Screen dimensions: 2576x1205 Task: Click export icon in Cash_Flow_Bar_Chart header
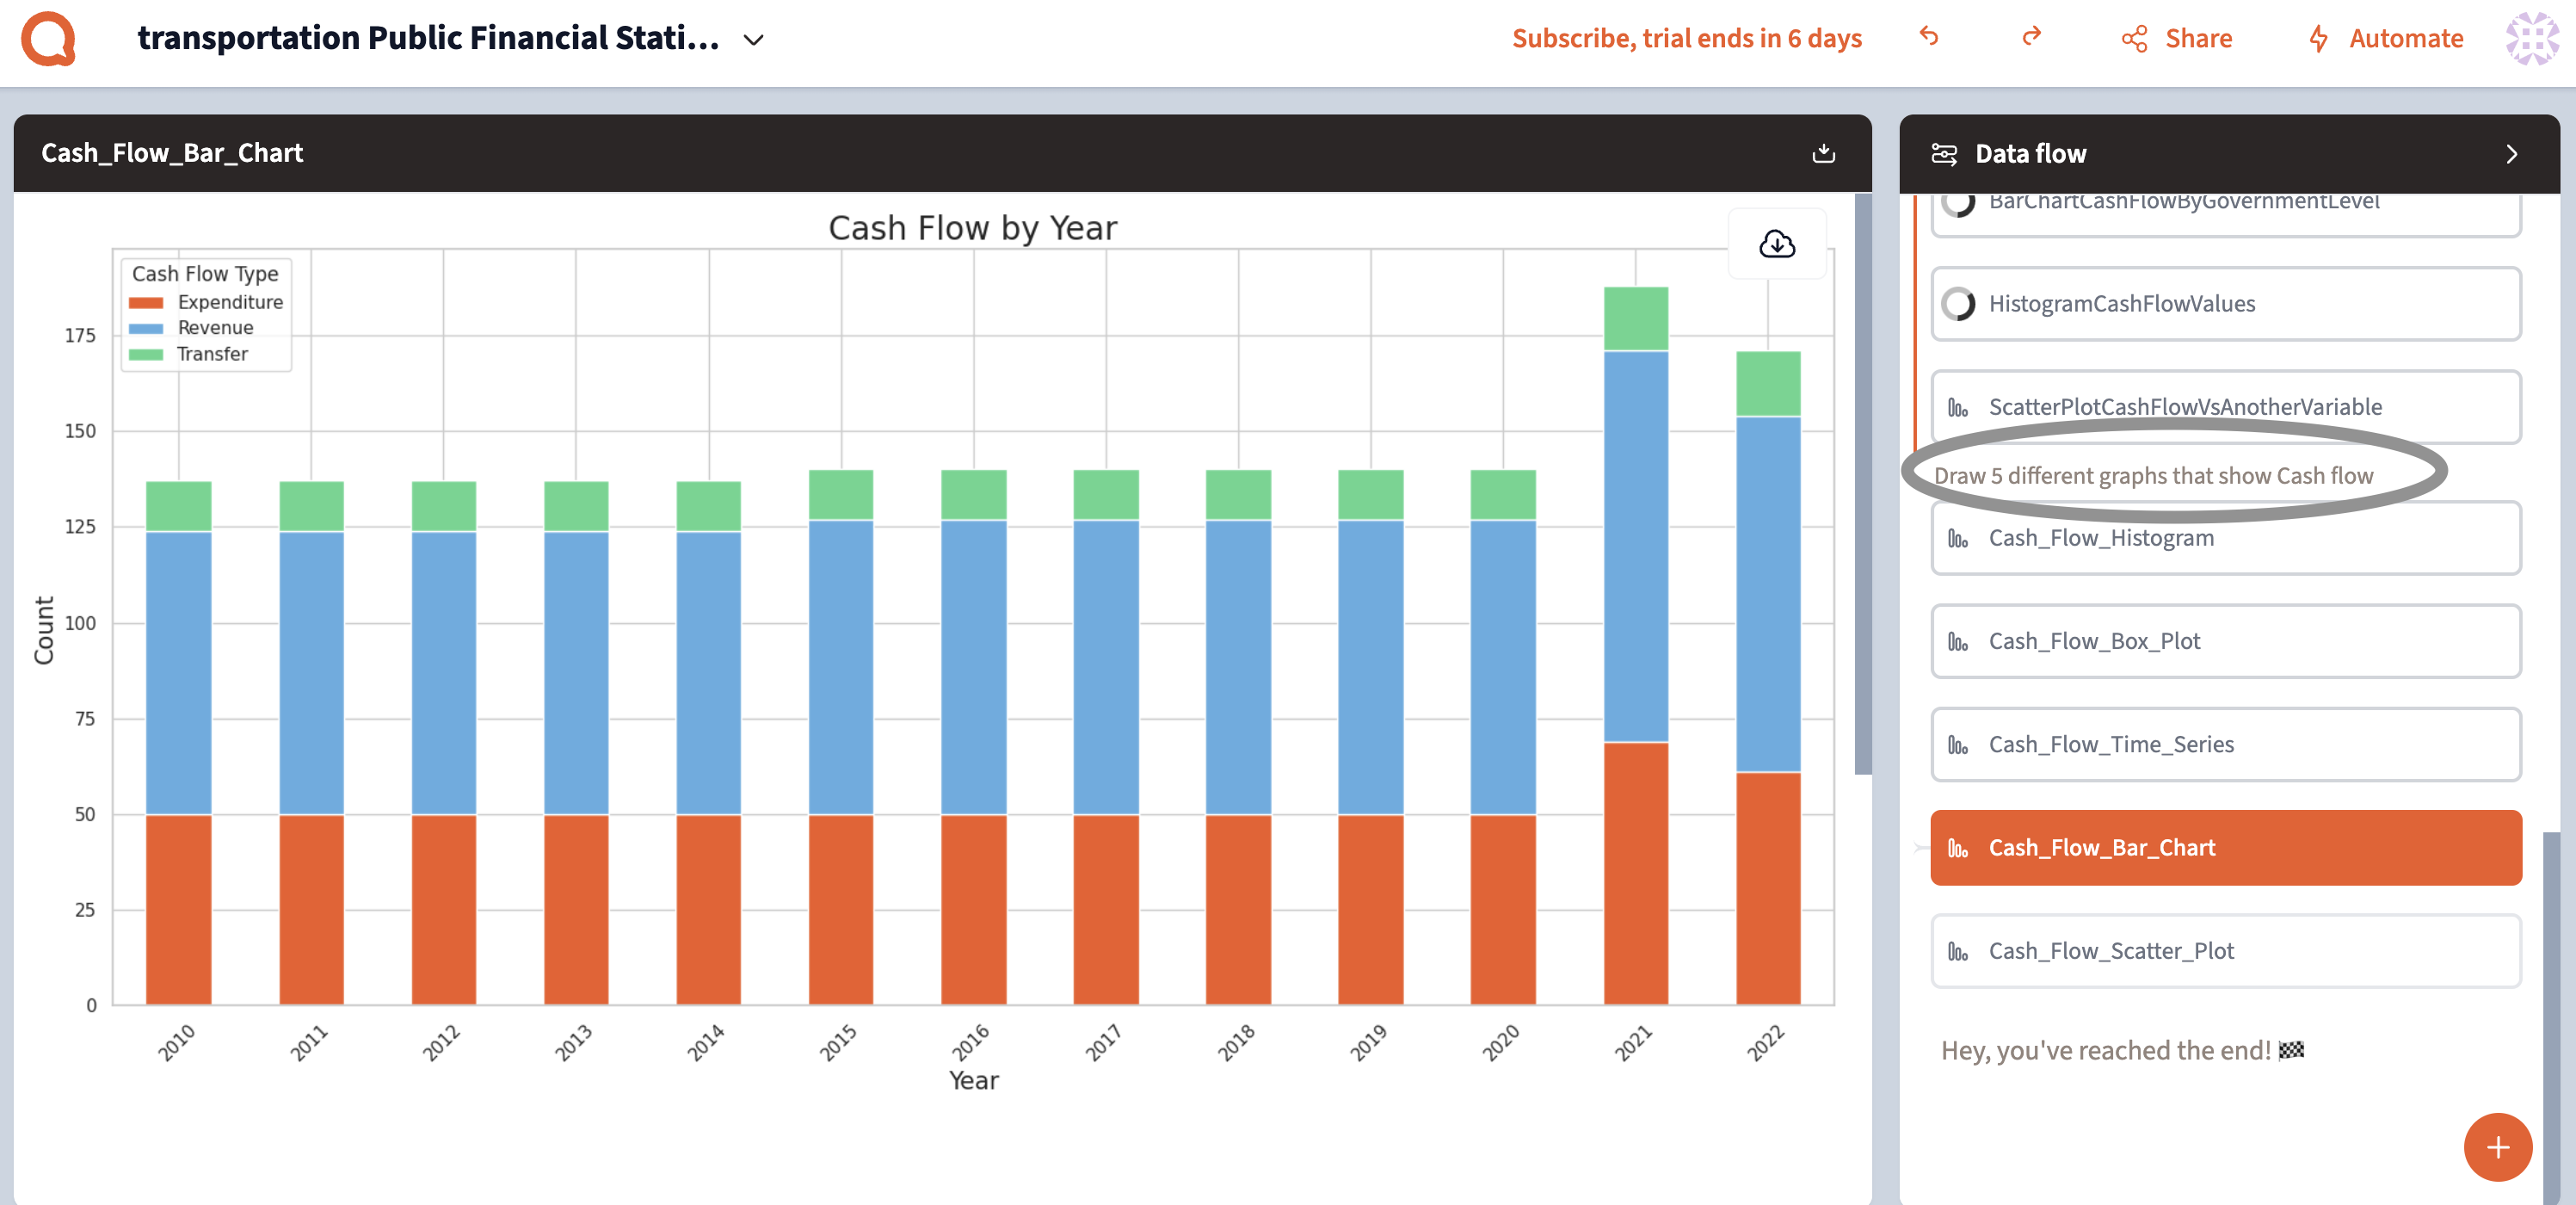point(1823,153)
